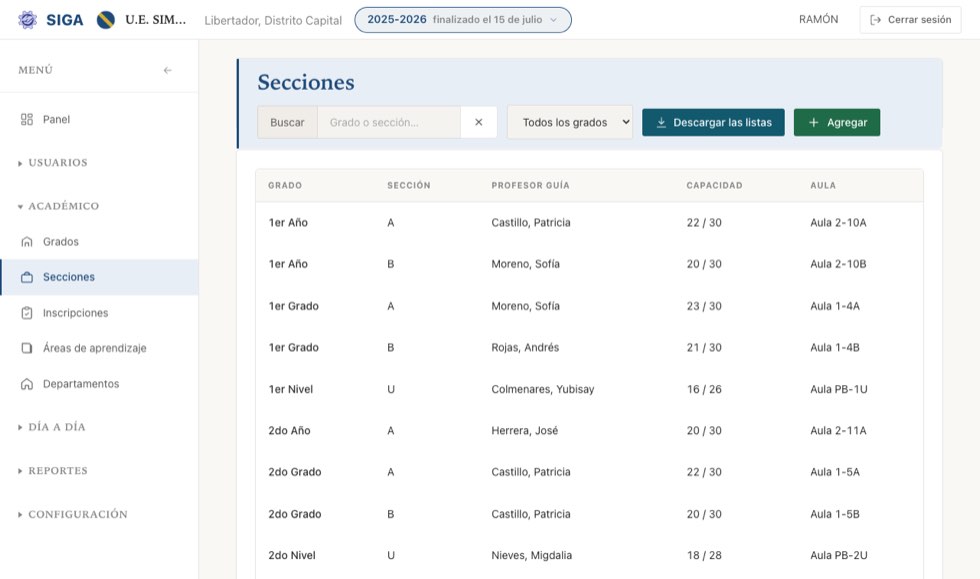Screen dimensions: 980x579
Task: Open Panel in the sidebar
Action: (x=99, y=119)
